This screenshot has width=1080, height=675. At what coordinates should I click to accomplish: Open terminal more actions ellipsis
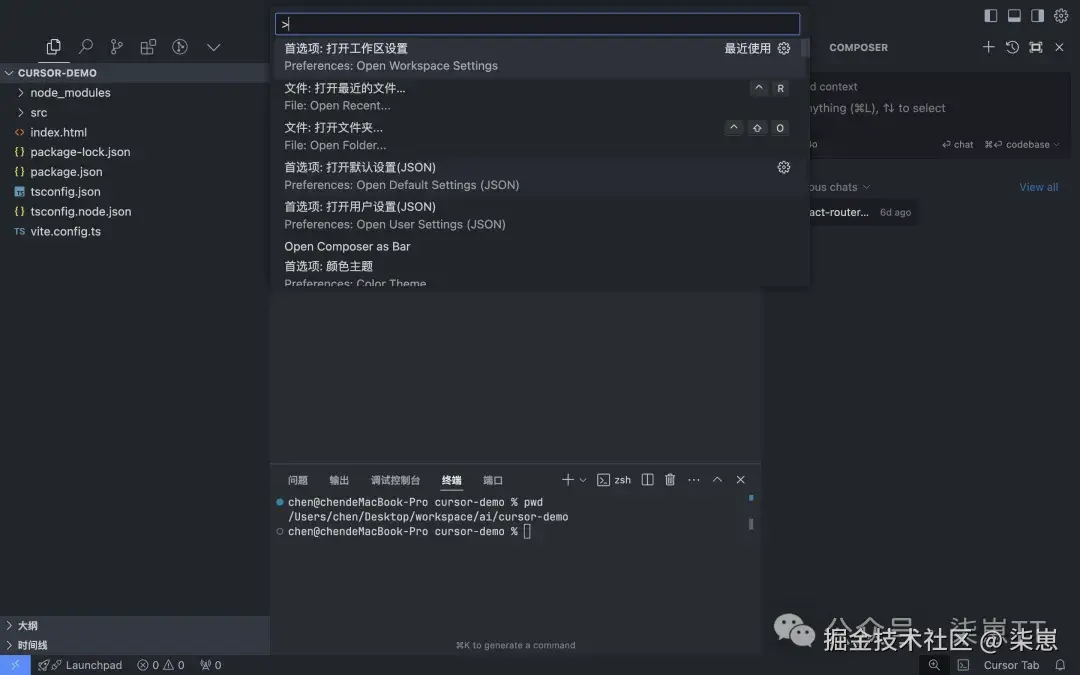[x=694, y=479]
